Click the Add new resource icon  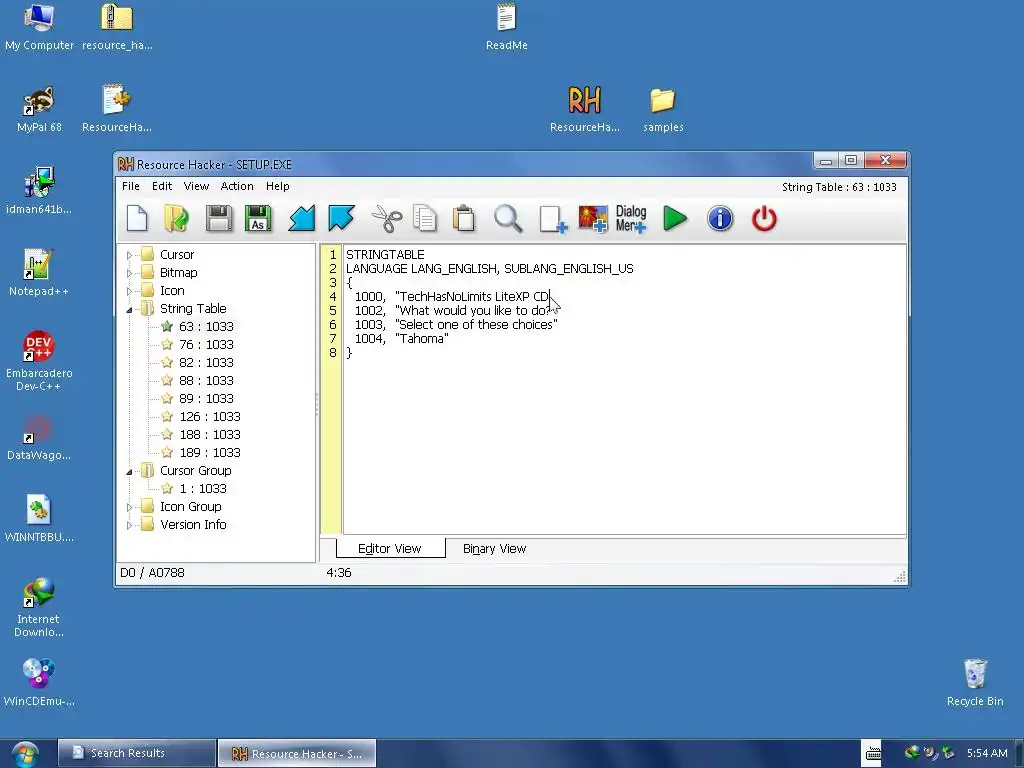[553, 218]
